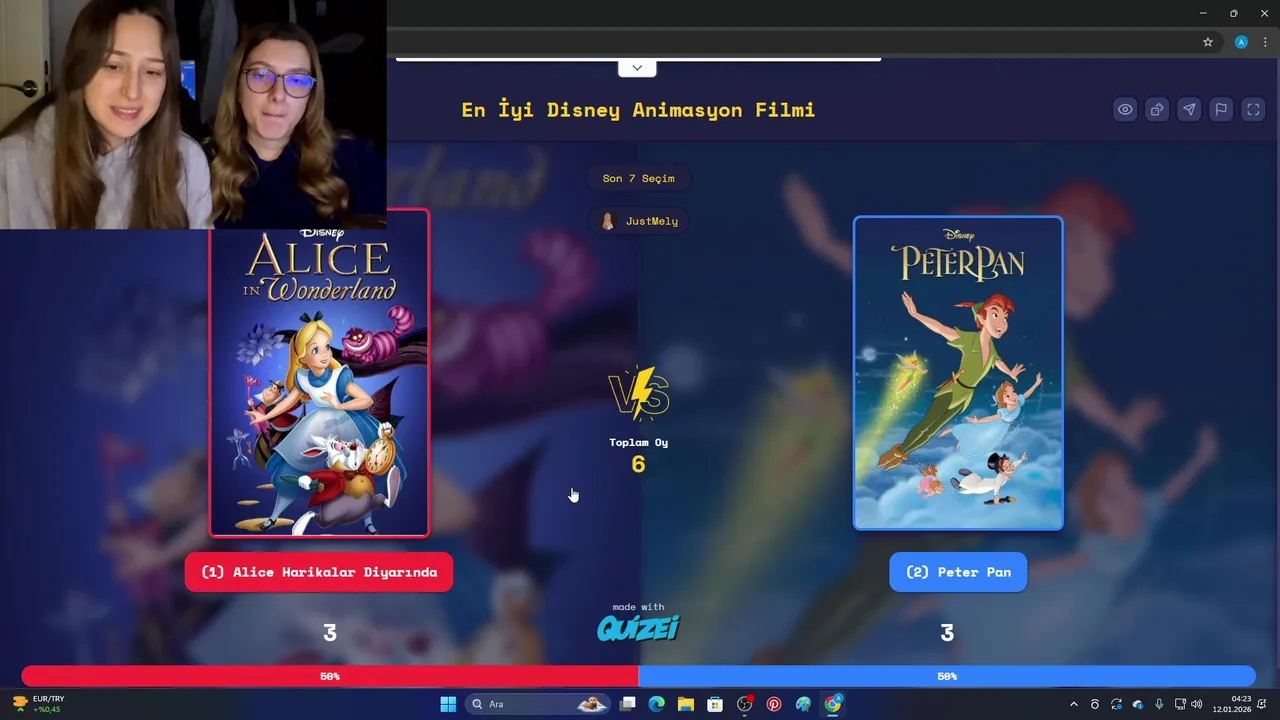Click the Alice in Wonderland poster
Image resolution: width=1280 pixels, height=720 pixels.
(x=319, y=372)
